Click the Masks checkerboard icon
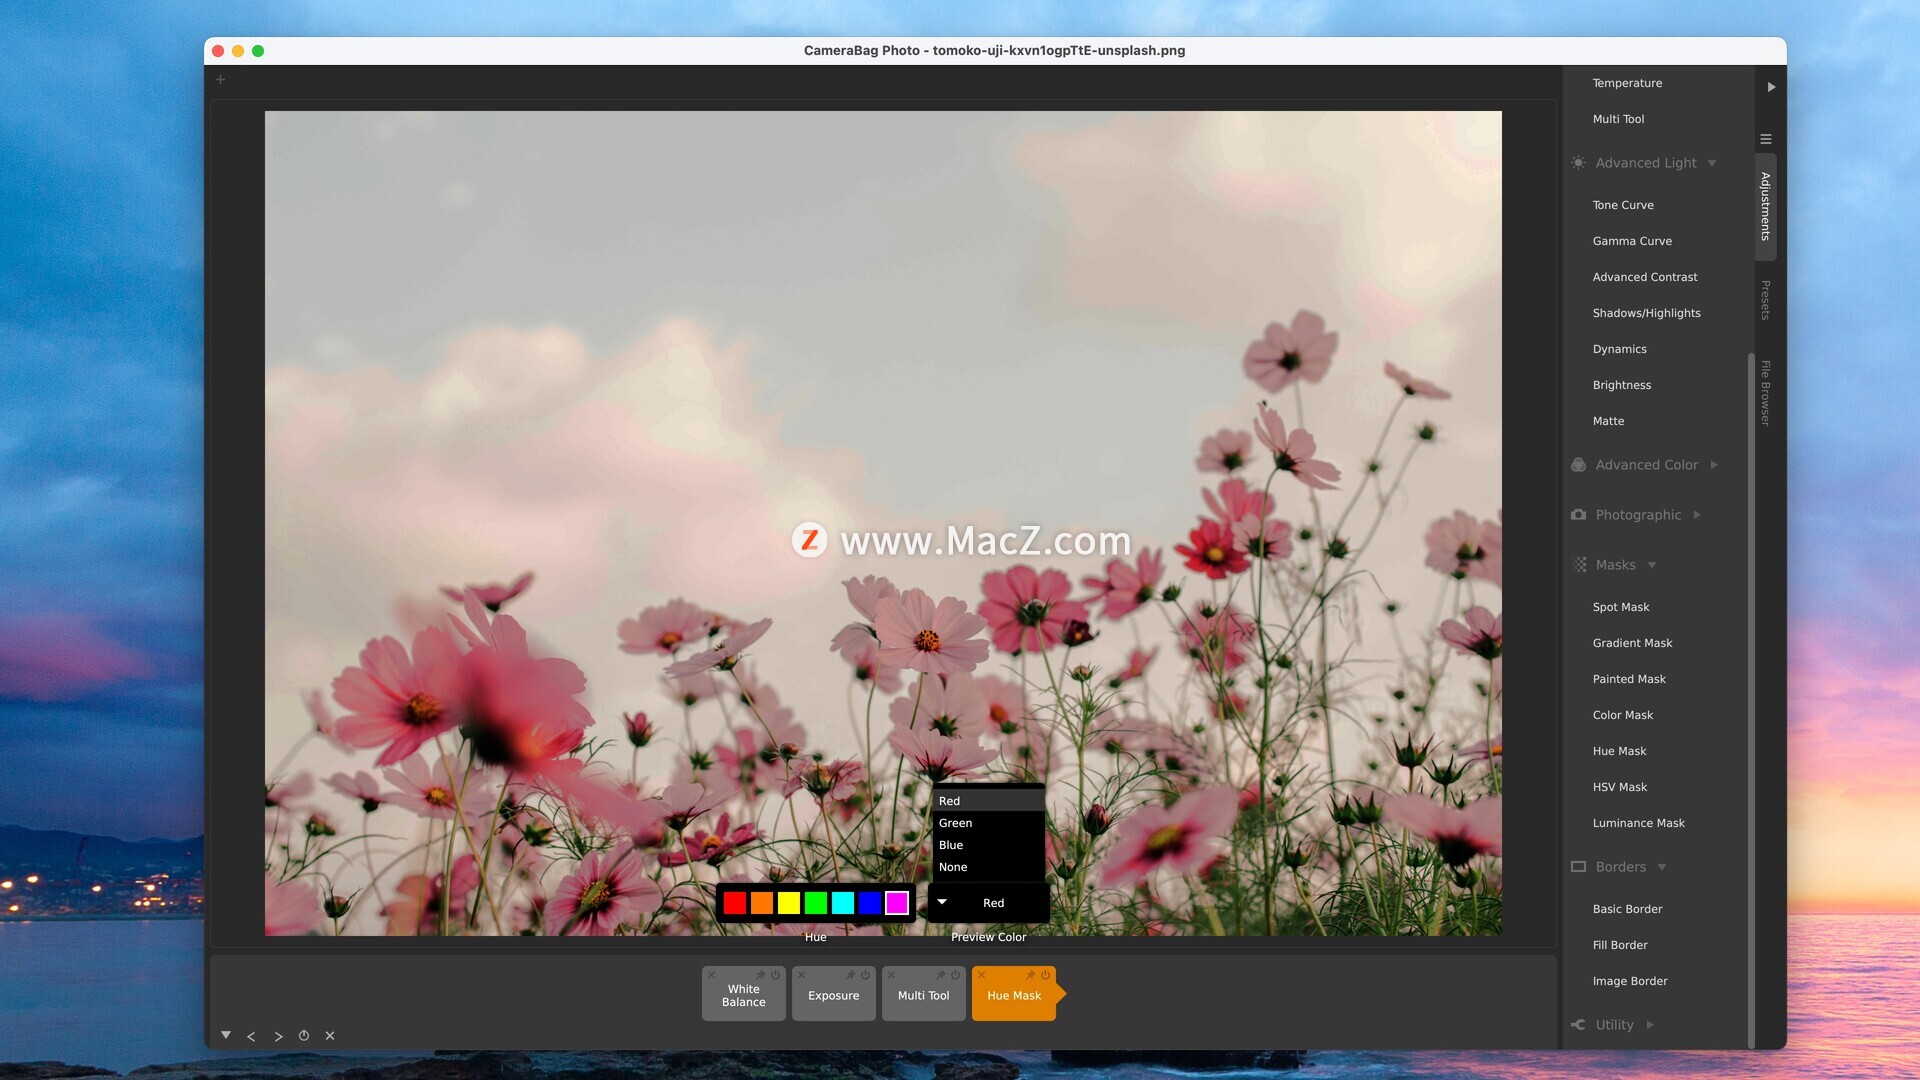The height and width of the screenshot is (1080, 1920). (x=1579, y=565)
